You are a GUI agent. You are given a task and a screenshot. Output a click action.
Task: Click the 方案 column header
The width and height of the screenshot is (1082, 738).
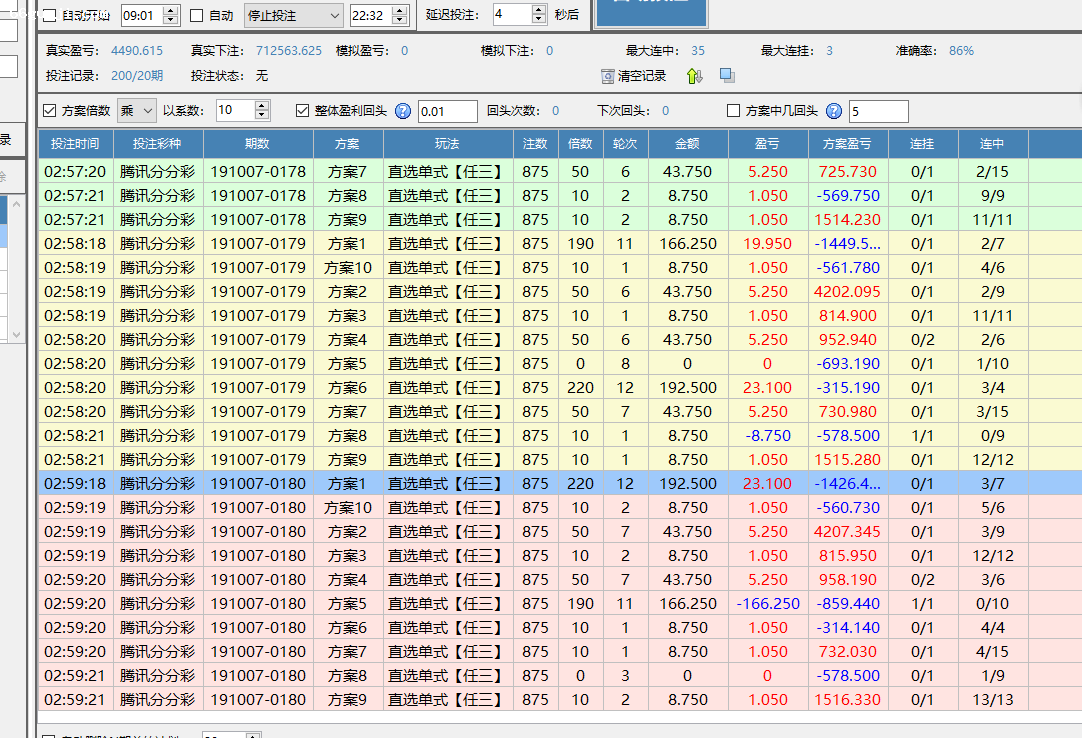(x=348, y=144)
